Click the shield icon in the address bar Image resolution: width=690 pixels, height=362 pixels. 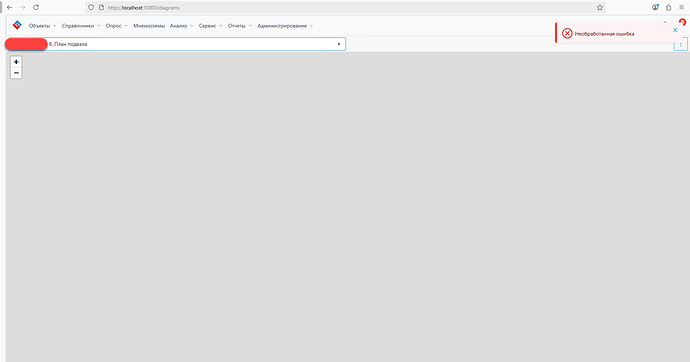[91, 7]
